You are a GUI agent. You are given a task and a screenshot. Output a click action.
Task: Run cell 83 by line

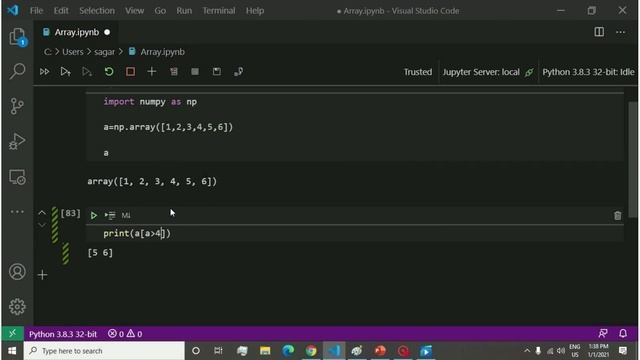coord(110,215)
